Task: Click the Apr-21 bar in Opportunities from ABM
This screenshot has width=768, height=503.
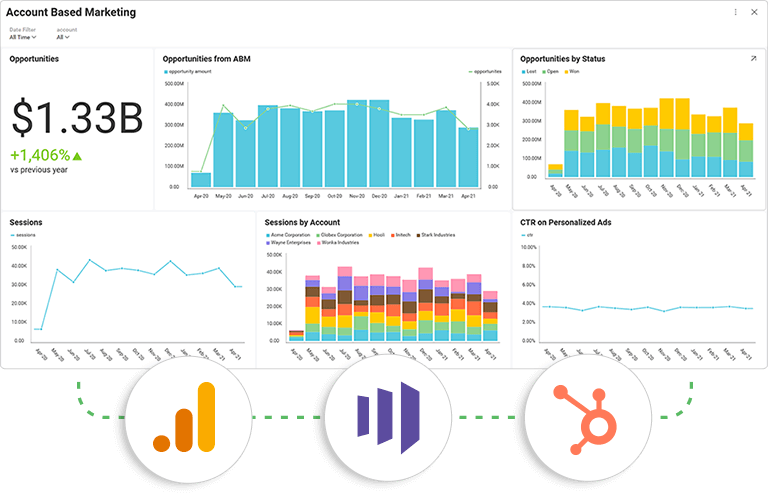Action: tap(468, 157)
